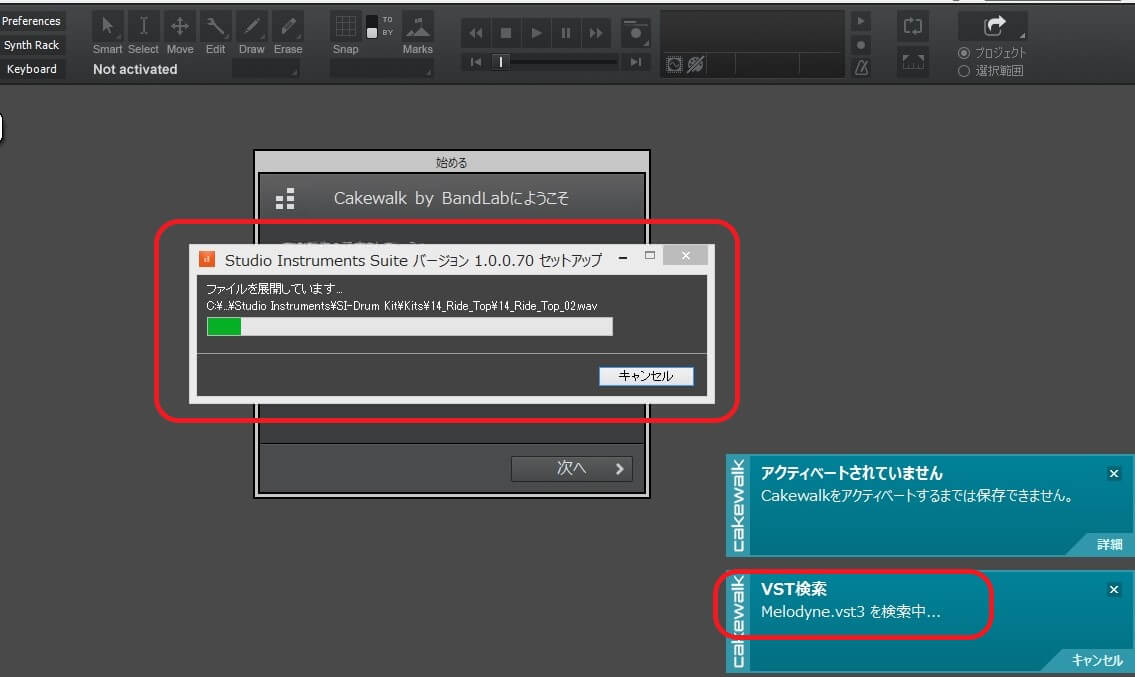This screenshot has height=677, width=1135.
Task: Open the Synth Rack view
Action: click(32, 45)
